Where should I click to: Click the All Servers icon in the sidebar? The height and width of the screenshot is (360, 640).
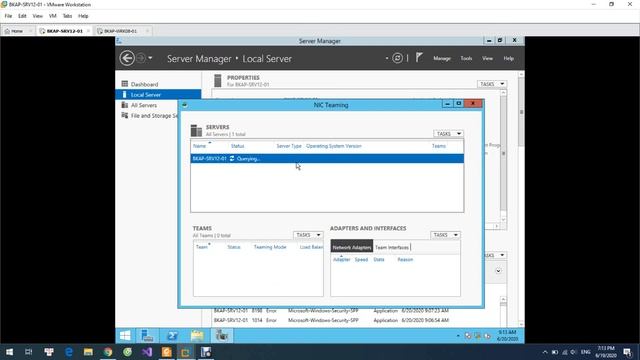124,105
